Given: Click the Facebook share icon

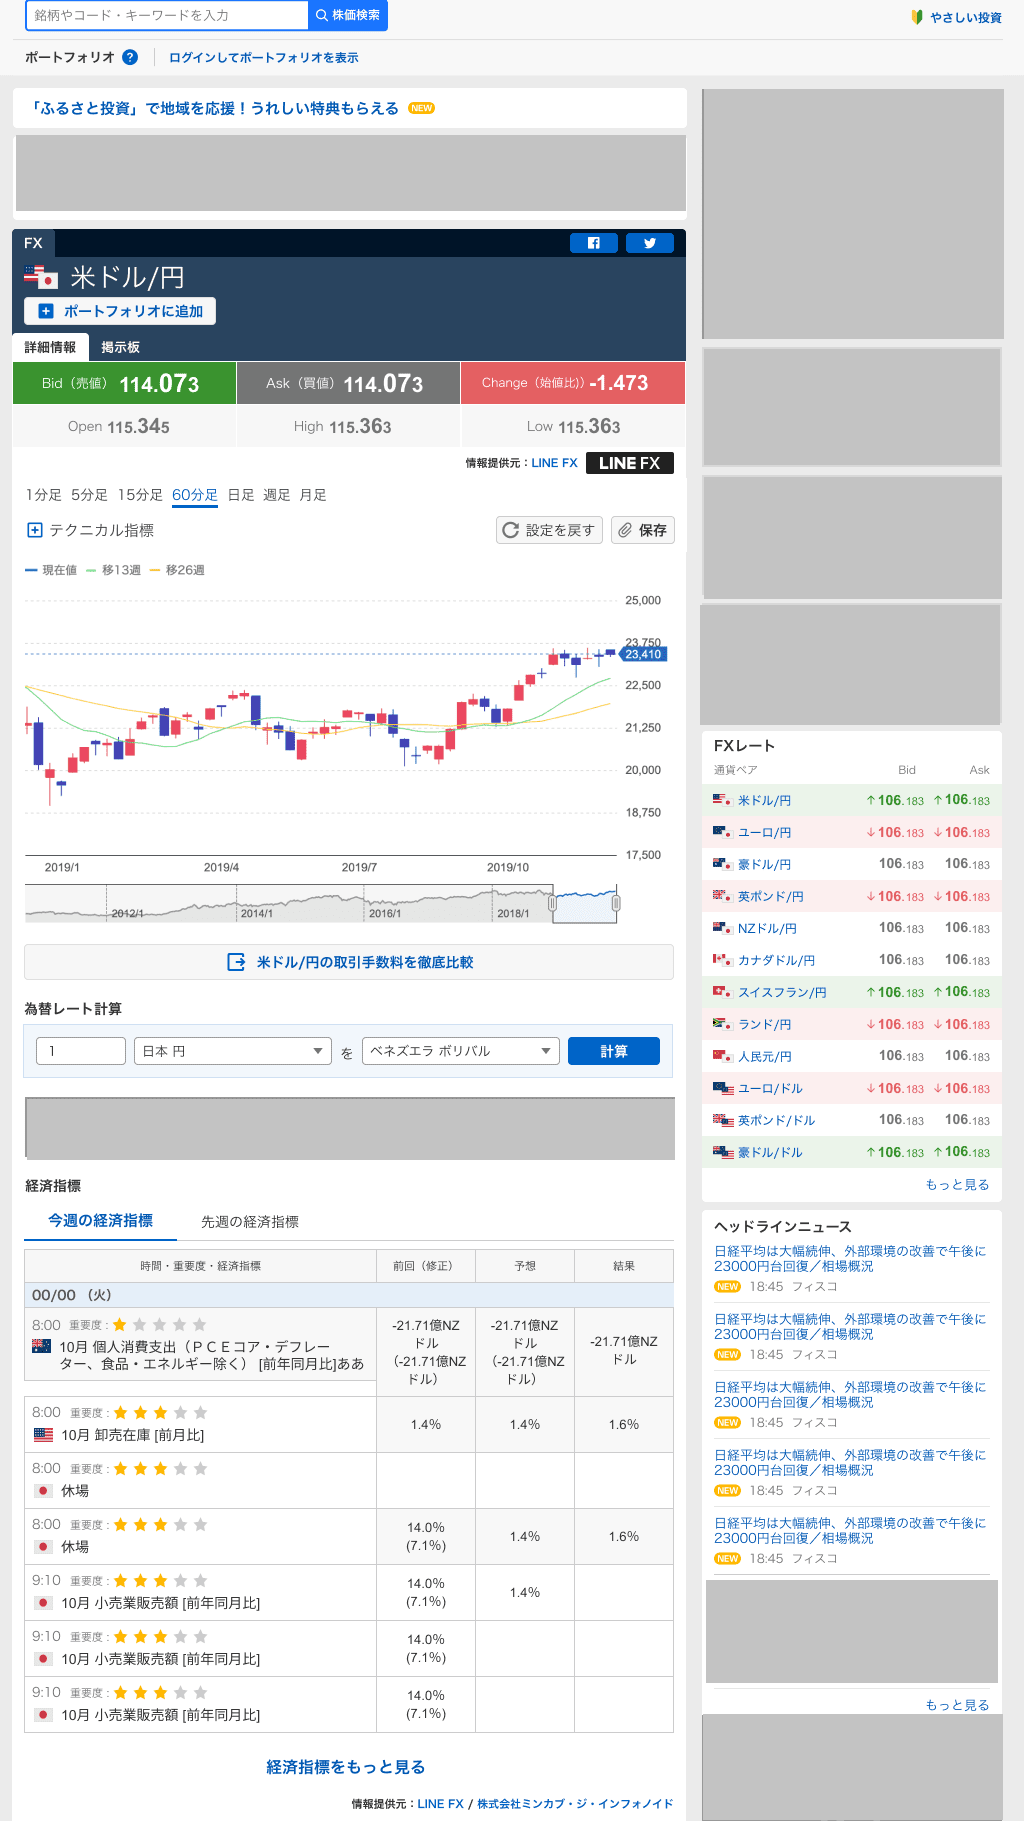Looking at the screenshot, I should coord(593,243).
